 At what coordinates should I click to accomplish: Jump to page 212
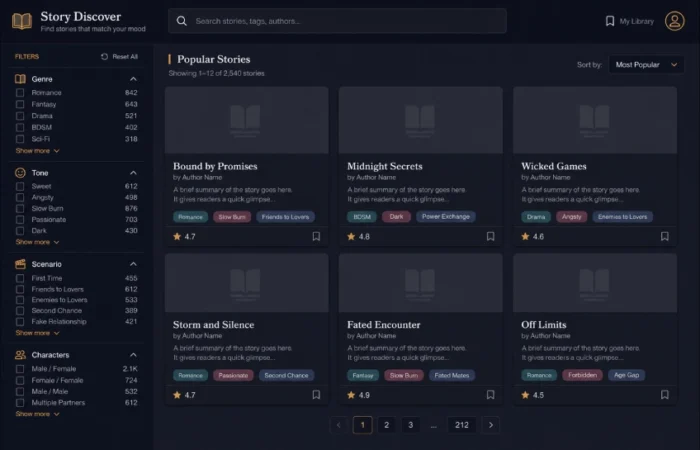click(462, 425)
